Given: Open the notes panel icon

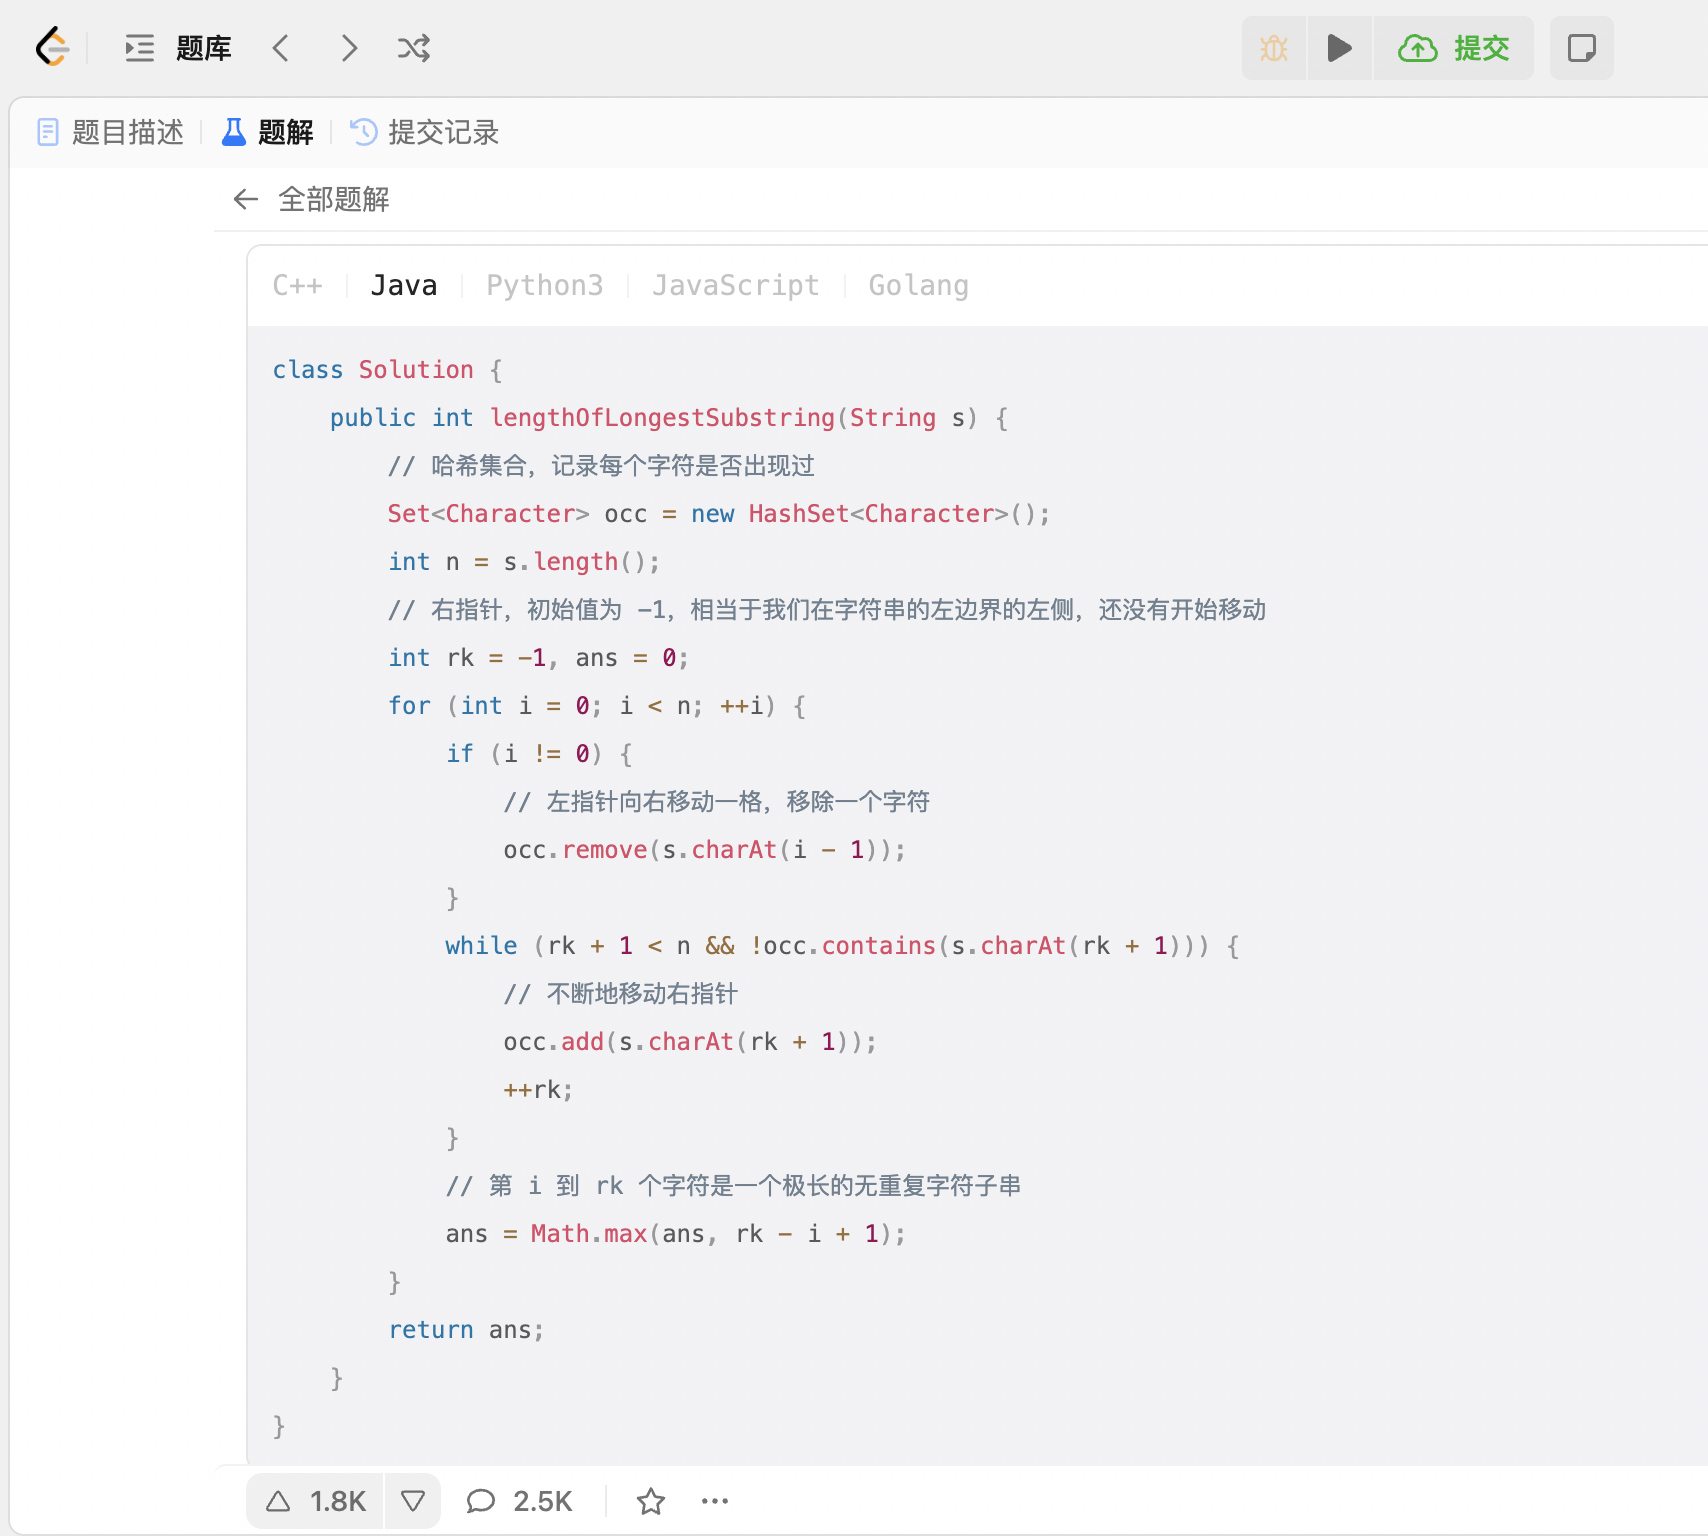Looking at the screenshot, I should tap(1581, 47).
